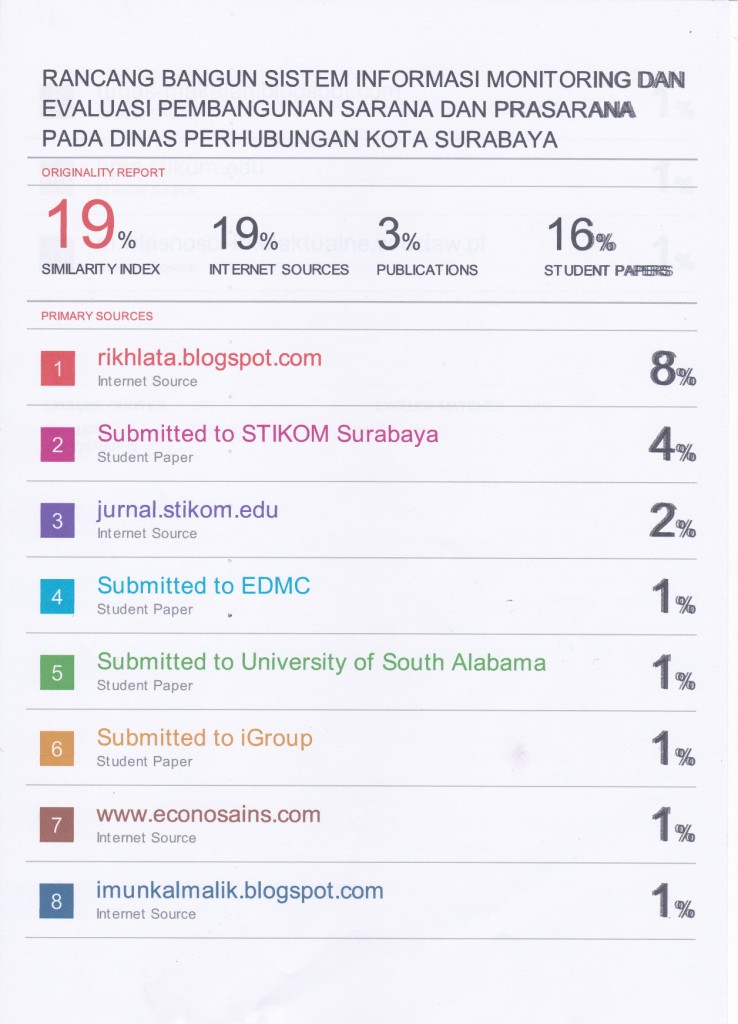Click the 3% Publications statistic
The width and height of the screenshot is (738, 1024).
click(398, 236)
